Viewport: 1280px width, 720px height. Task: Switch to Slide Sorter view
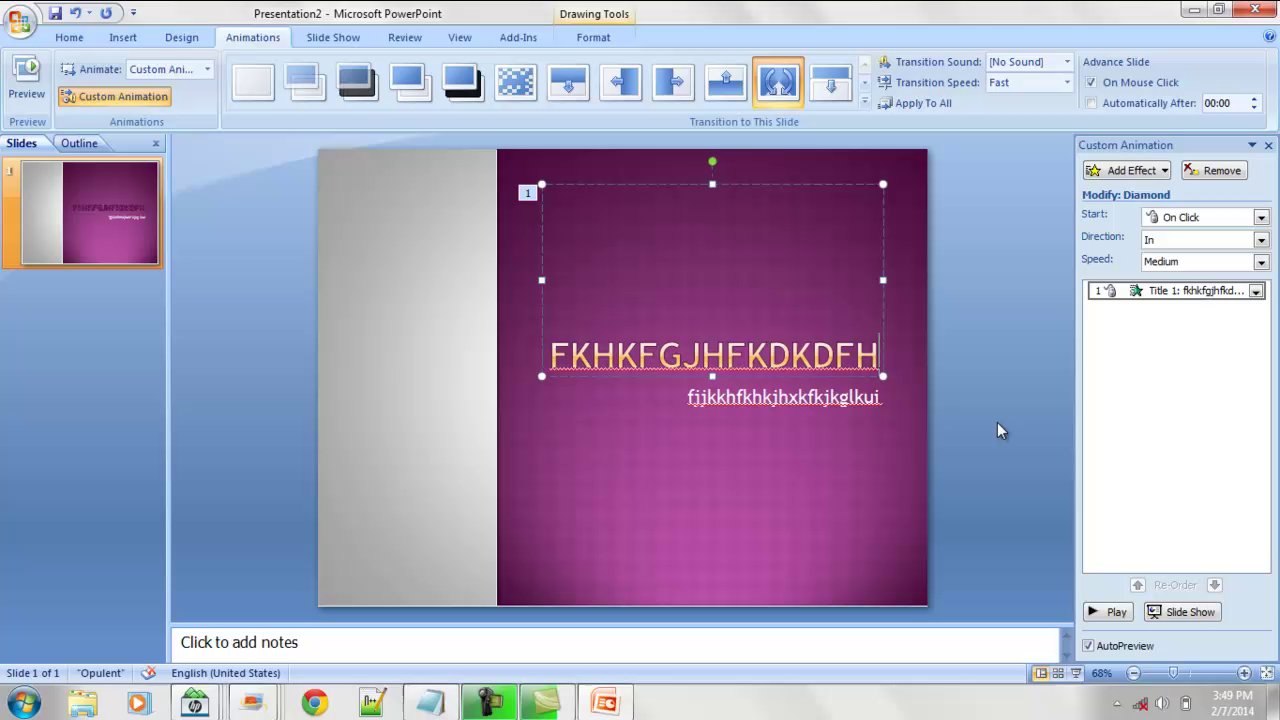point(1058,674)
